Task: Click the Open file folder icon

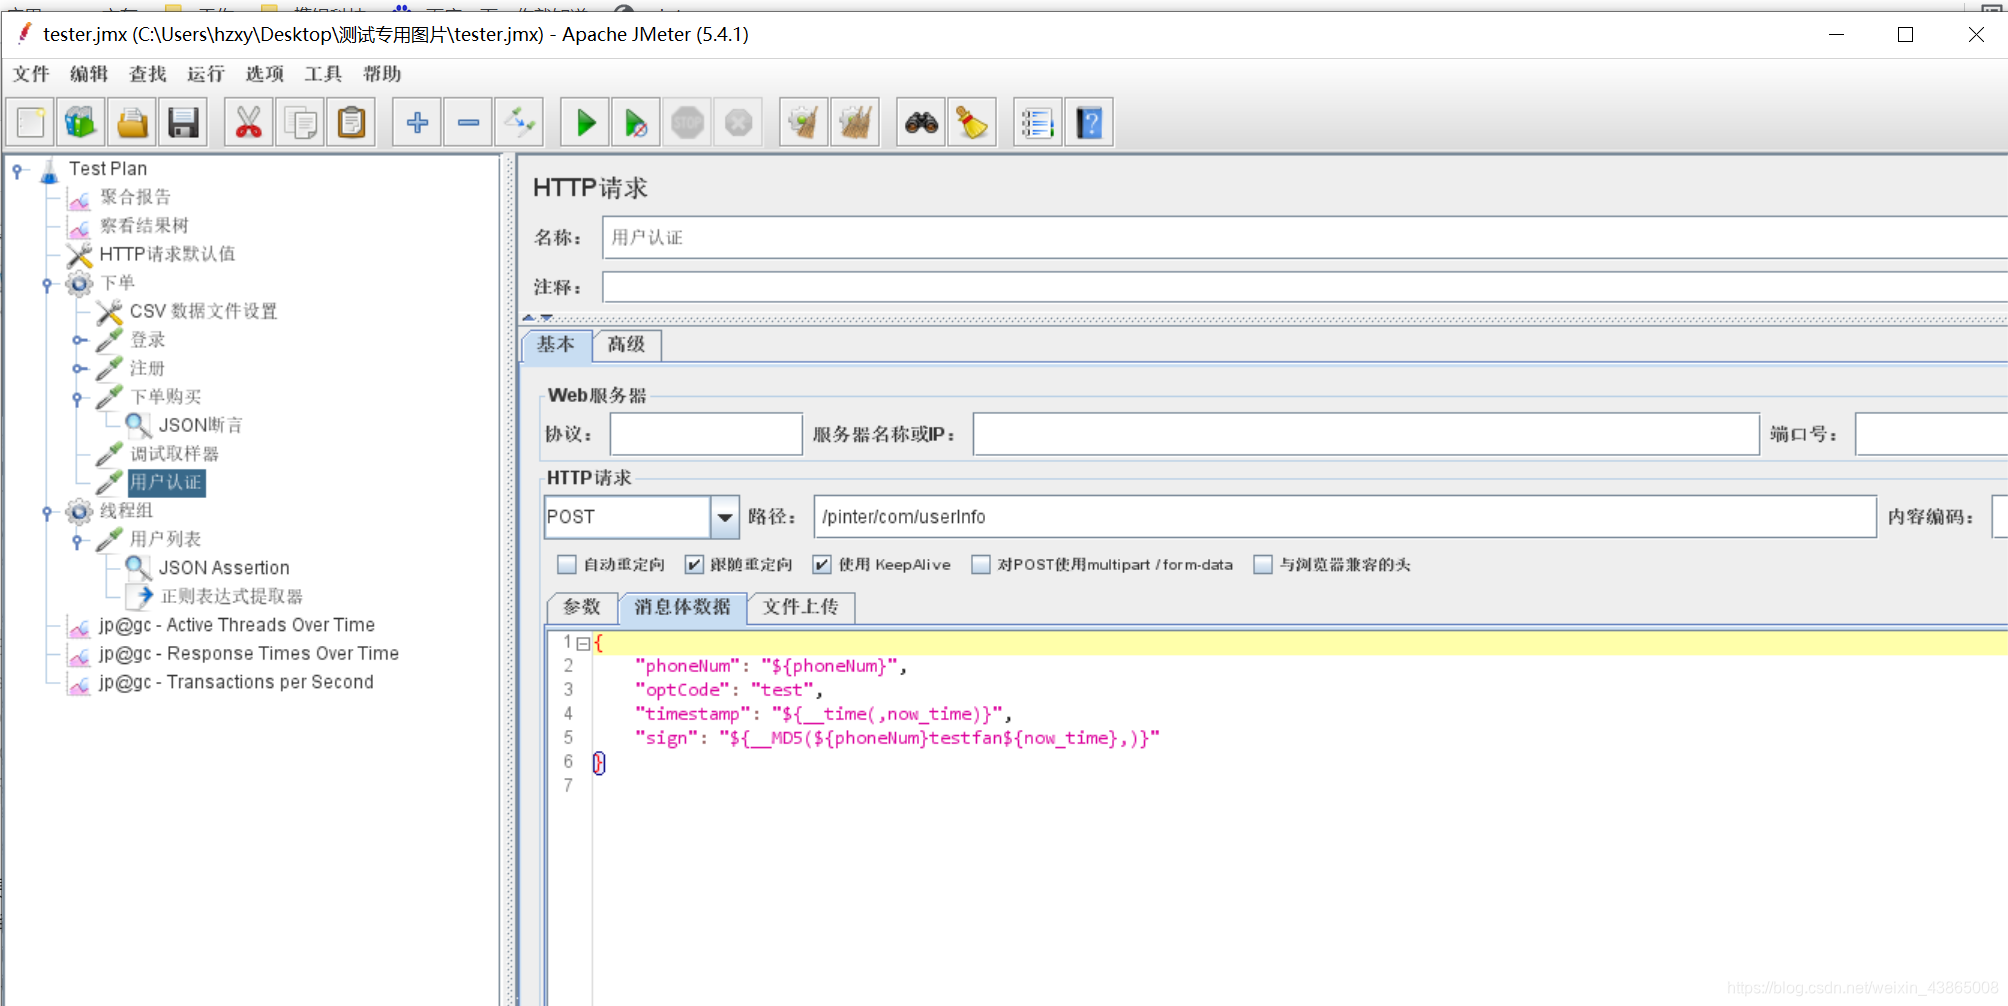Action: pos(132,123)
